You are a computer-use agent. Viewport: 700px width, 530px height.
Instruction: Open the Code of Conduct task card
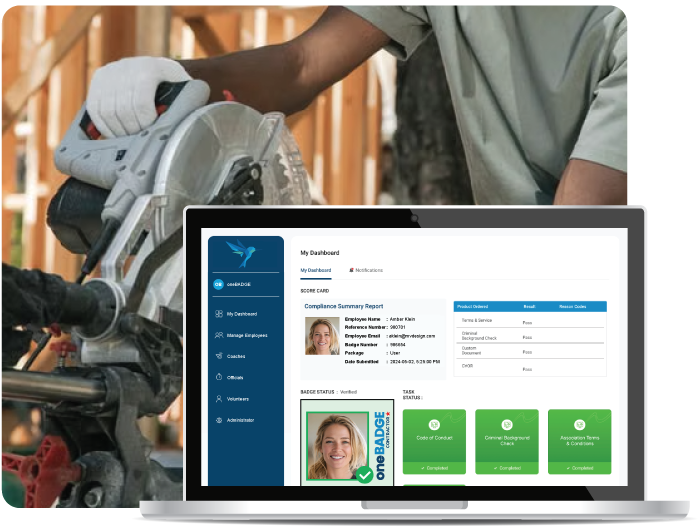434,442
